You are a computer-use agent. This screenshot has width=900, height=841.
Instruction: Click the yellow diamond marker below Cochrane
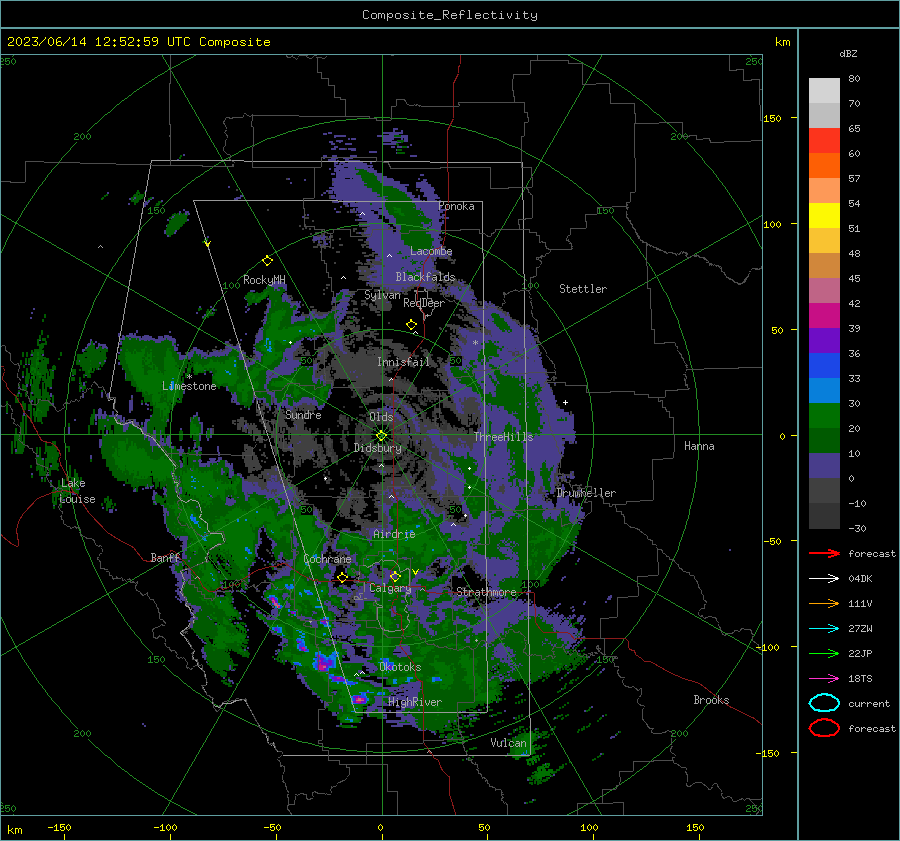(x=342, y=578)
